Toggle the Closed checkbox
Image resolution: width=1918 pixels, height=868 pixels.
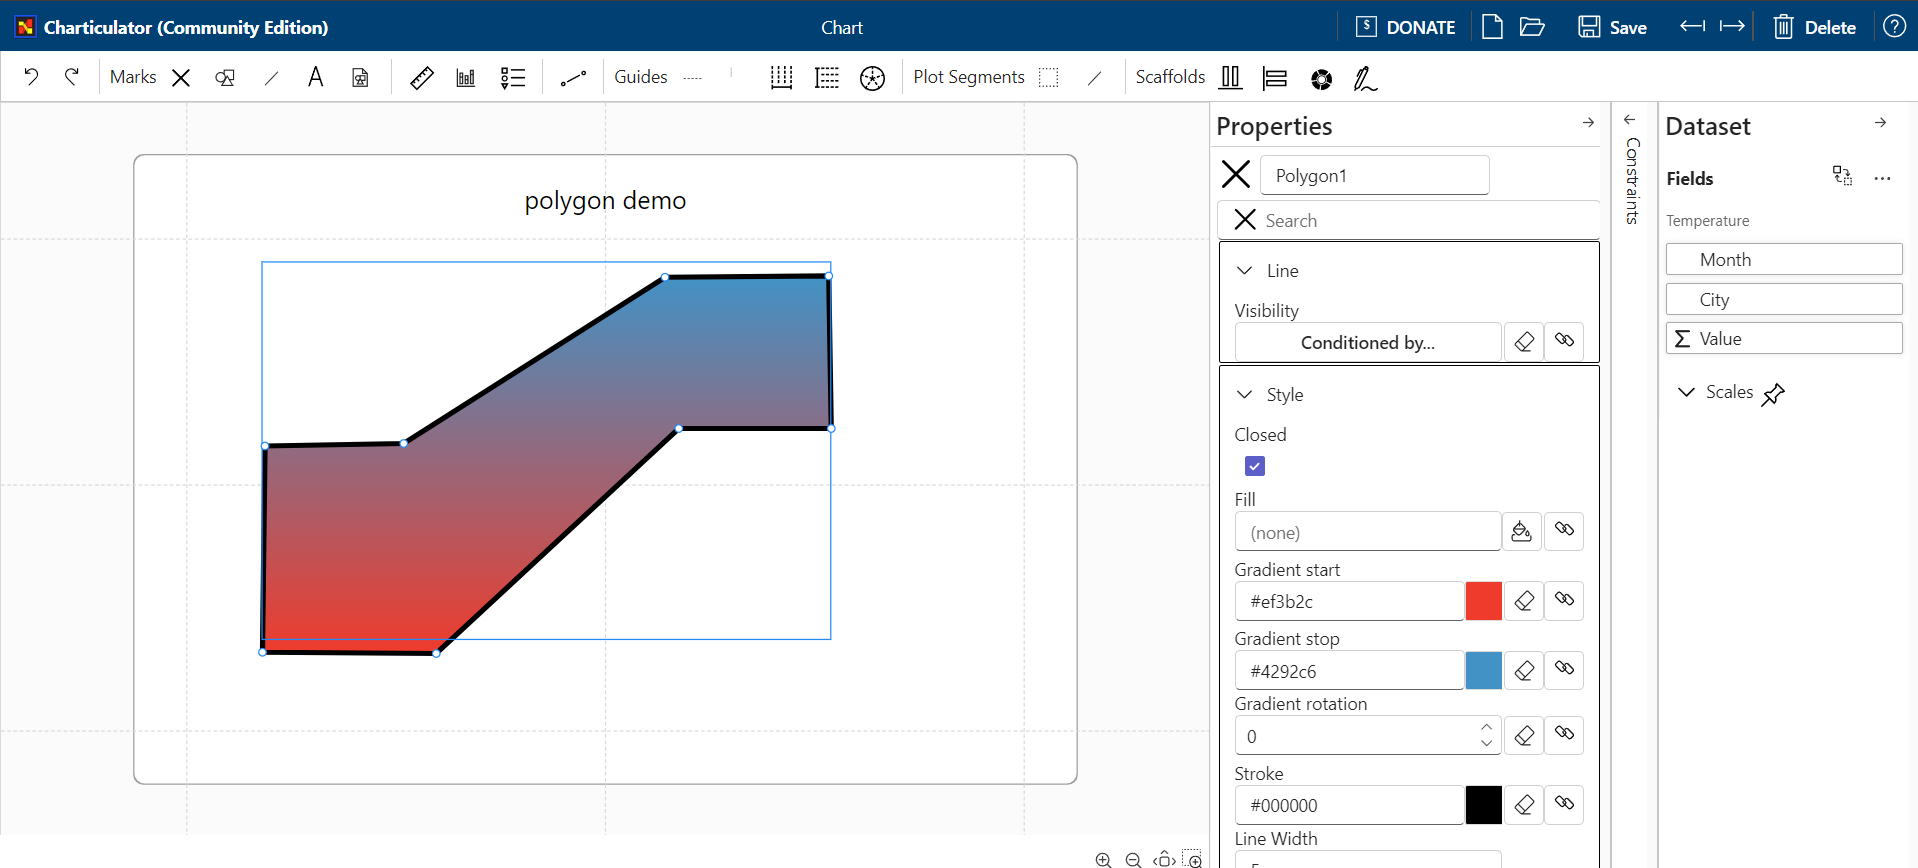(1255, 466)
